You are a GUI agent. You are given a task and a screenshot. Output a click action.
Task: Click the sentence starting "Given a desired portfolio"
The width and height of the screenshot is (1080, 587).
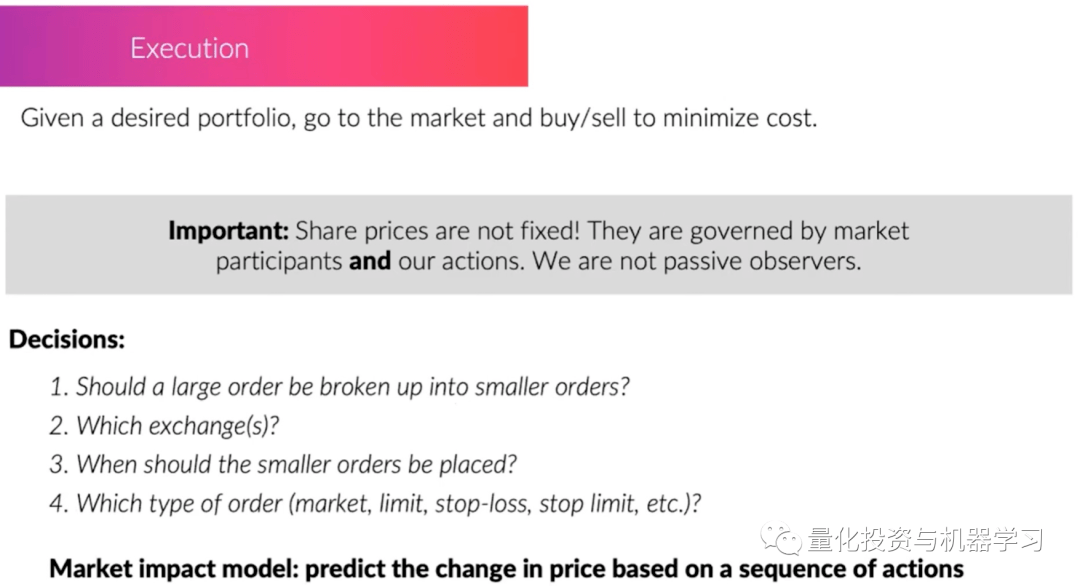coord(418,118)
